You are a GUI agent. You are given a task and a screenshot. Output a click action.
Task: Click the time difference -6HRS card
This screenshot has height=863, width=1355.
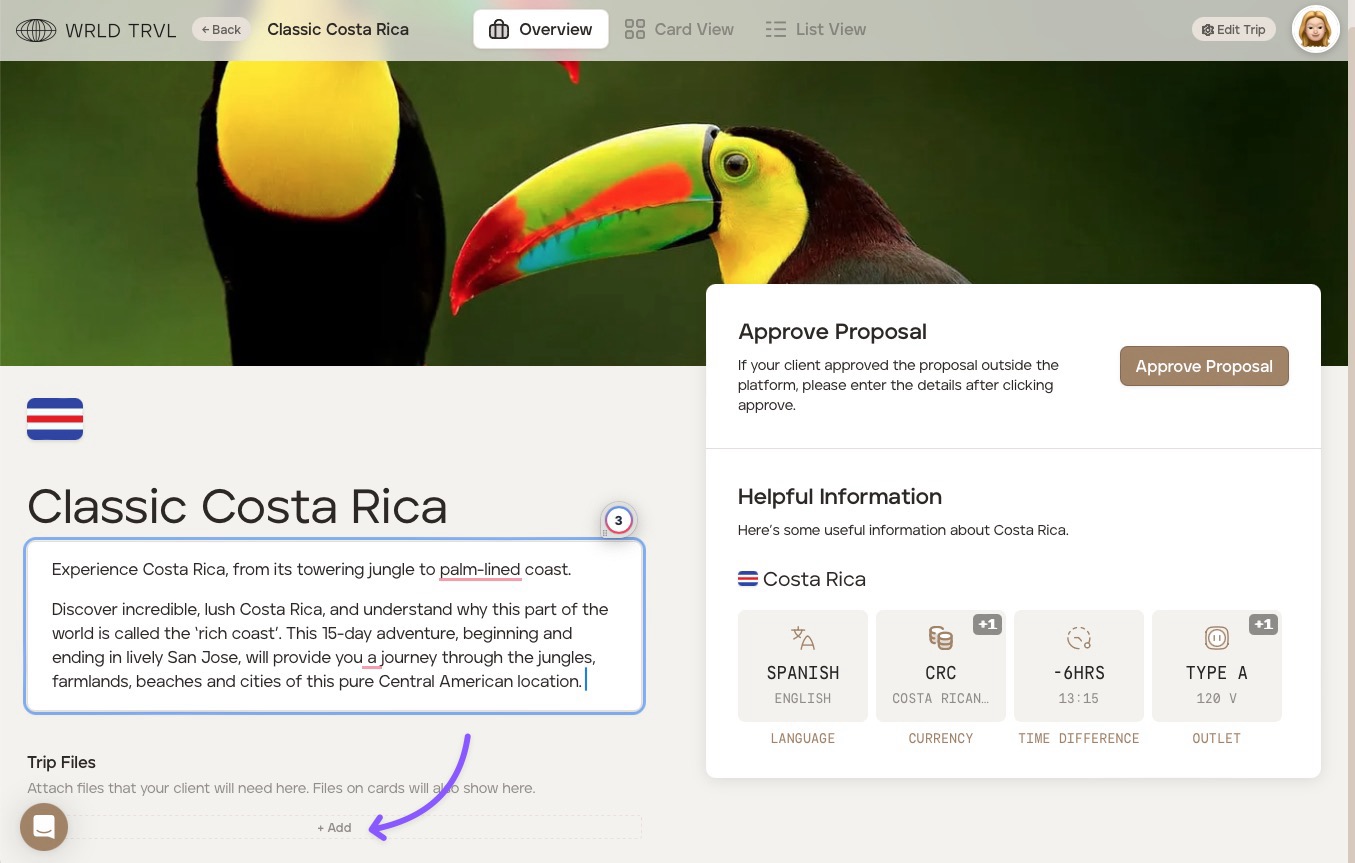tap(1078, 666)
